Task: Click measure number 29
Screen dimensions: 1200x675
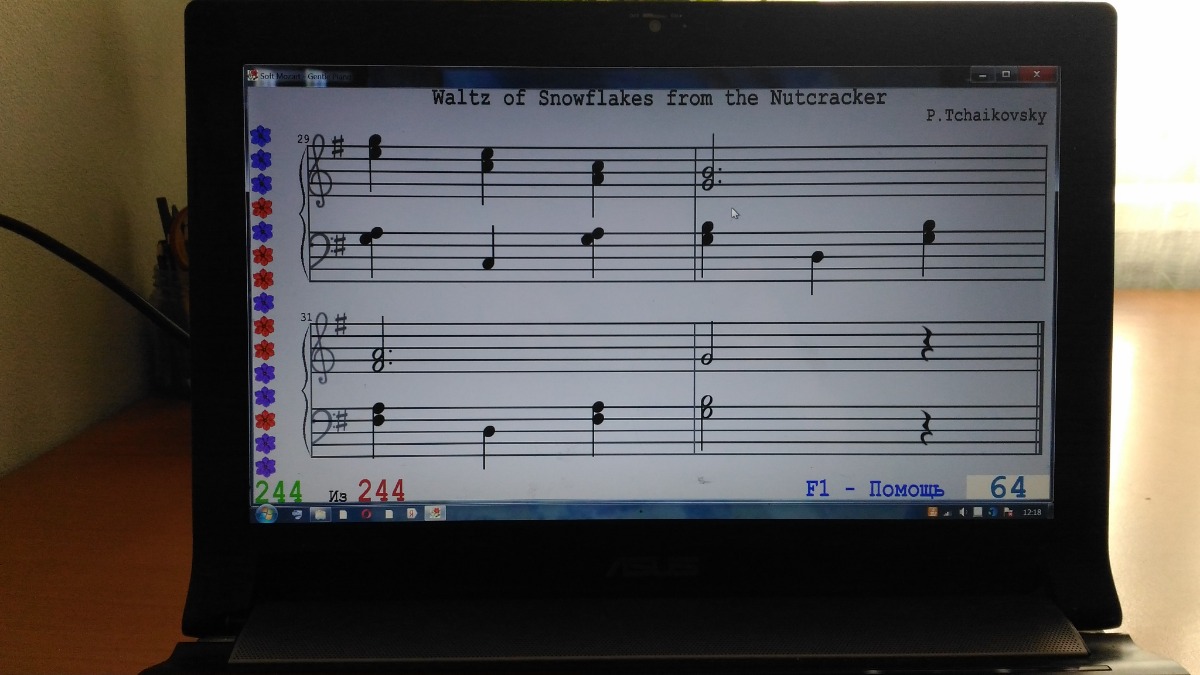Action: click(303, 139)
